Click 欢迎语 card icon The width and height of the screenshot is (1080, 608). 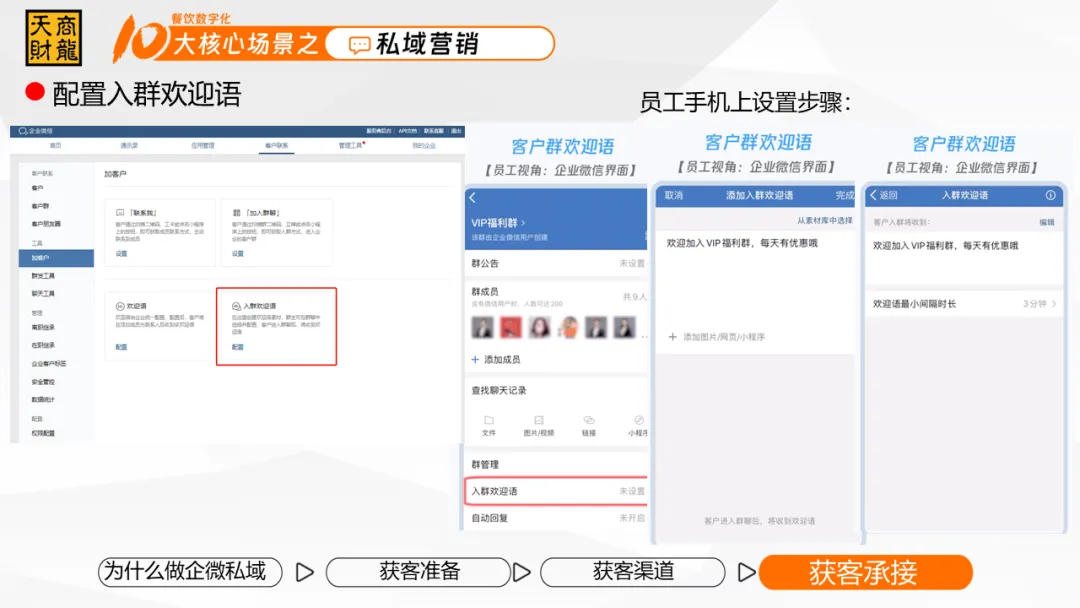coord(120,306)
